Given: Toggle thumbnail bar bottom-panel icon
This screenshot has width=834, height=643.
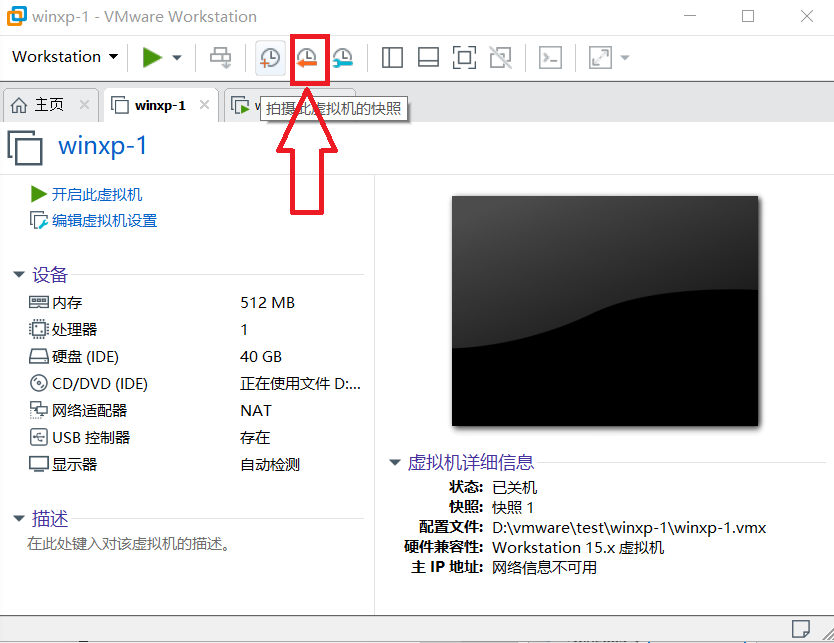Looking at the screenshot, I should pyautogui.click(x=428, y=57).
